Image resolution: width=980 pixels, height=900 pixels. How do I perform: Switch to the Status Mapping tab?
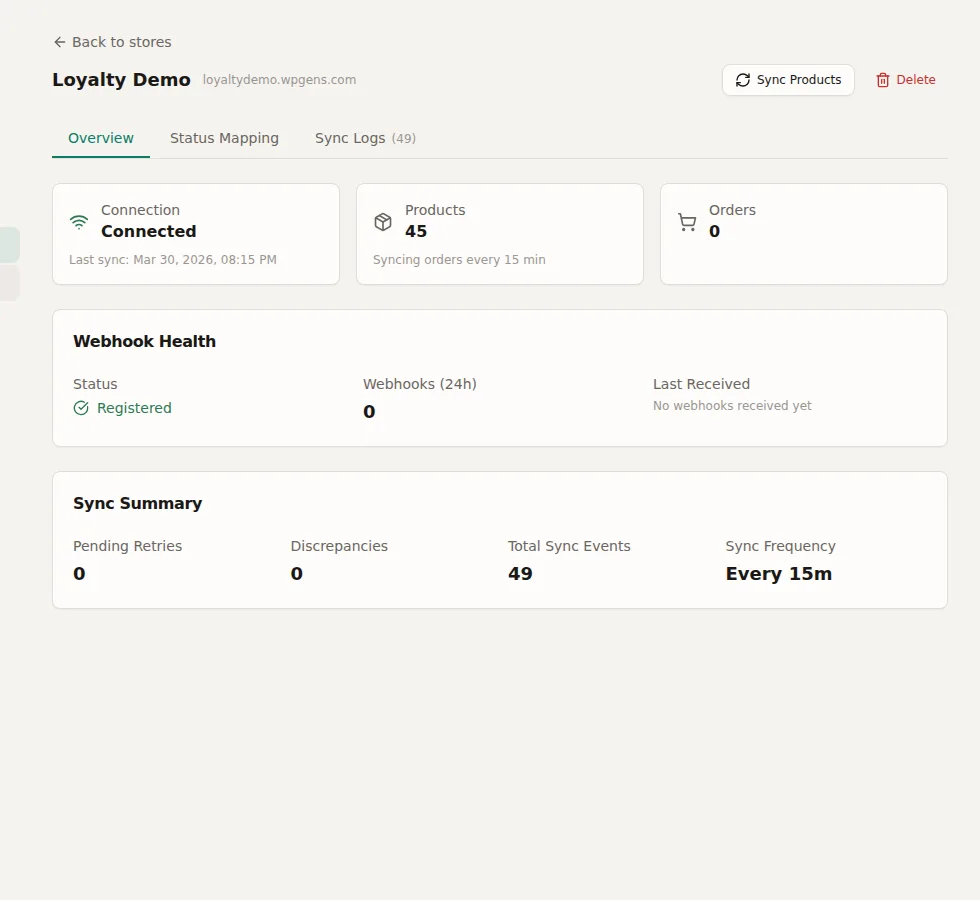[224, 138]
